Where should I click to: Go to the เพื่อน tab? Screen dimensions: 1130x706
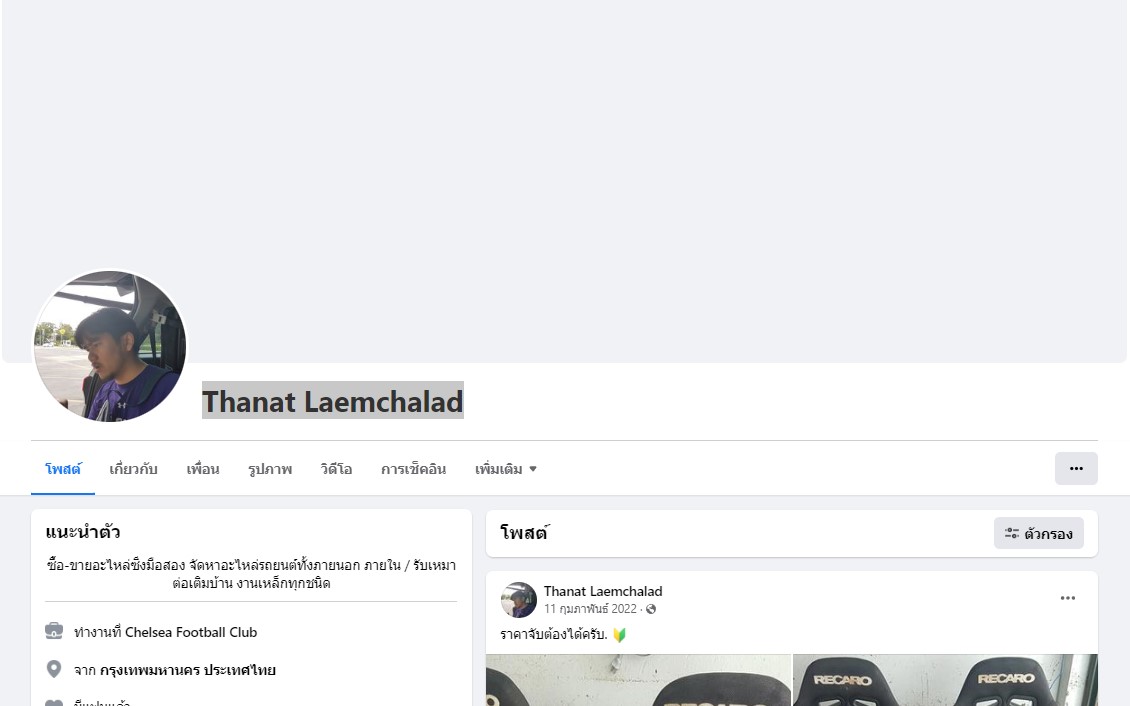[x=203, y=469]
